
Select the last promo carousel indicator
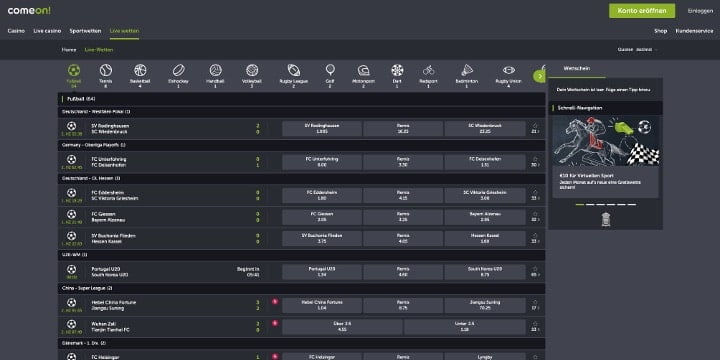coord(632,204)
